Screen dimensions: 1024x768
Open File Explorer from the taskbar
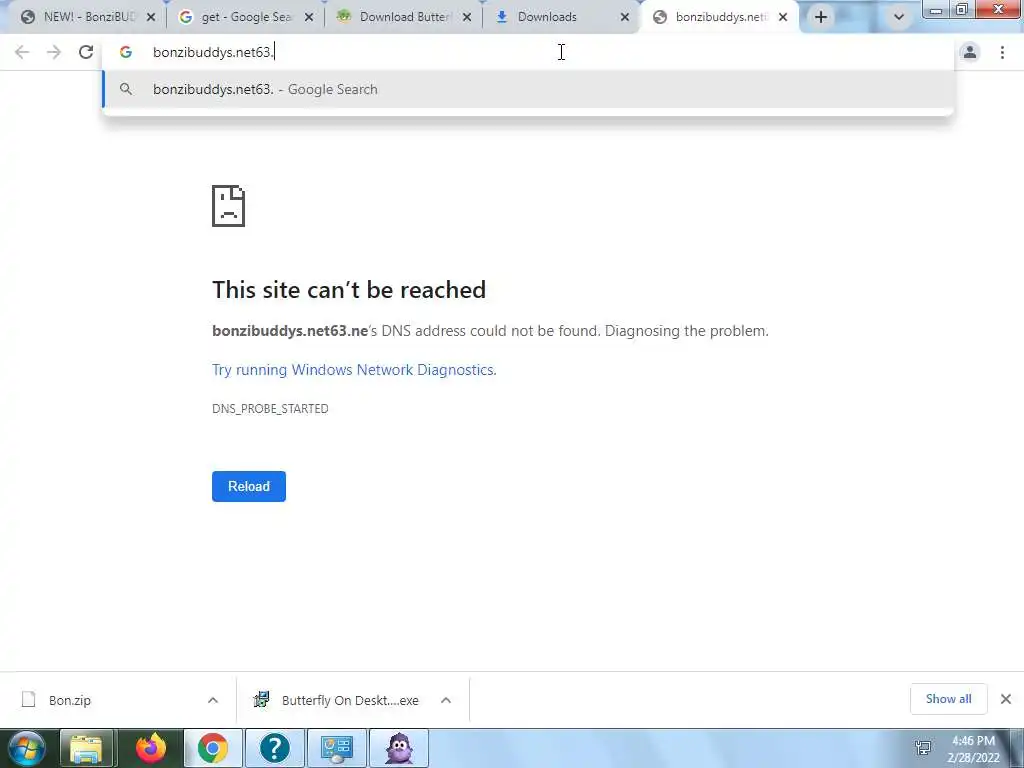point(87,748)
